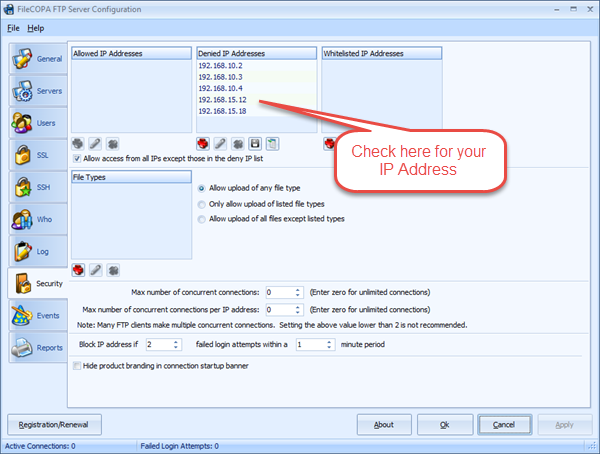Open the Log tab
Viewport: 600px width, 454px height.
pos(38,251)
